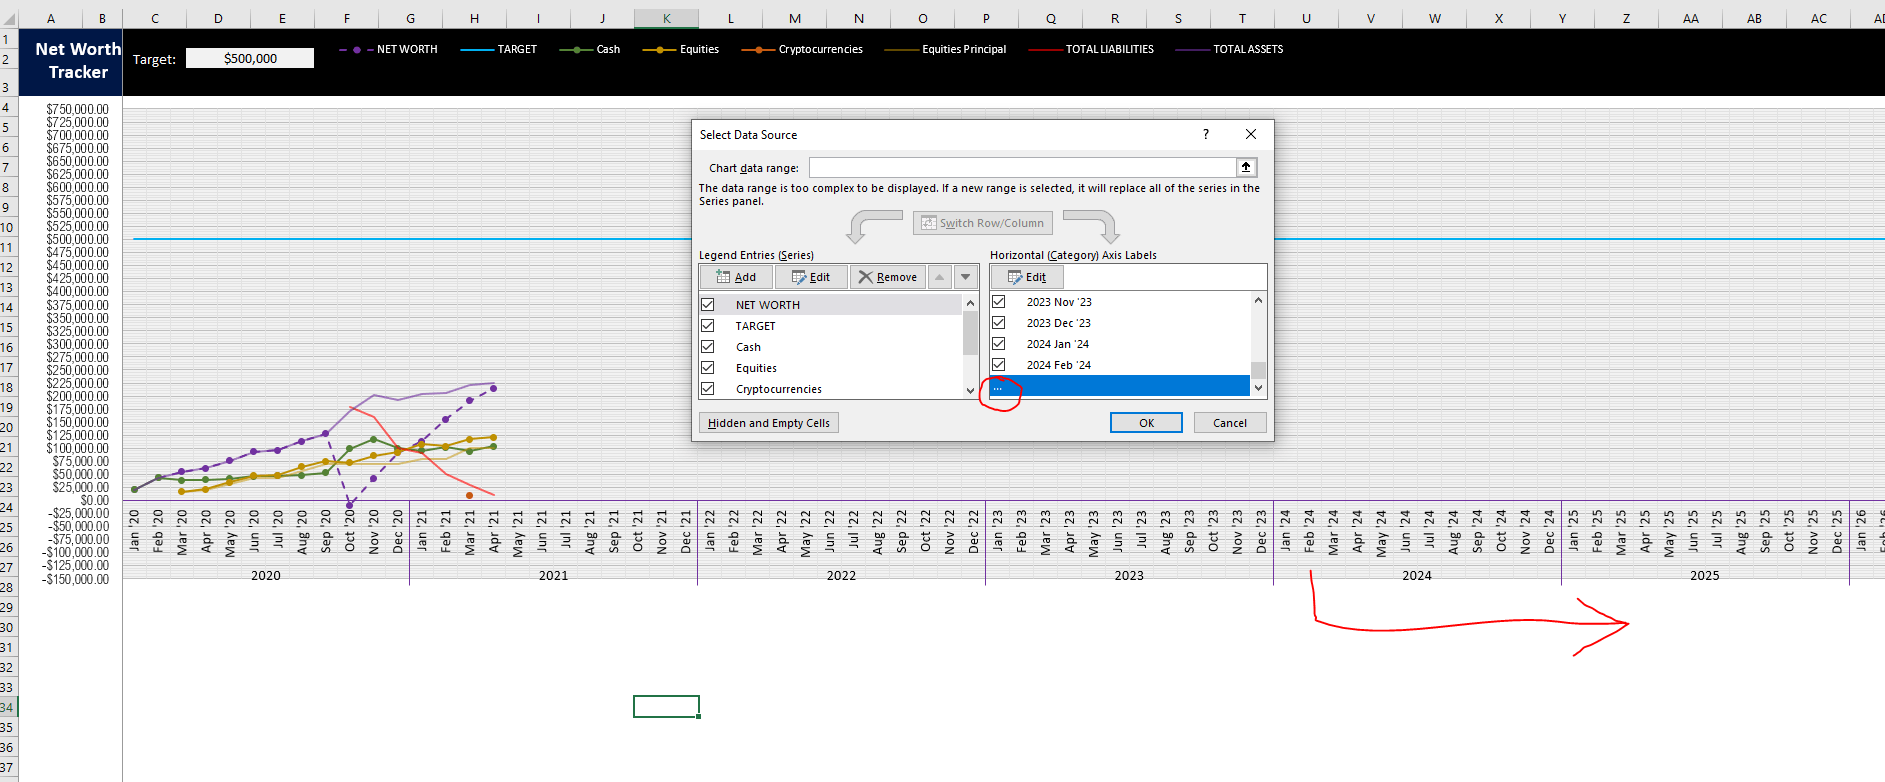Click the 2022 year axis label
The image size is (1885, 782).
pos(841,575)
